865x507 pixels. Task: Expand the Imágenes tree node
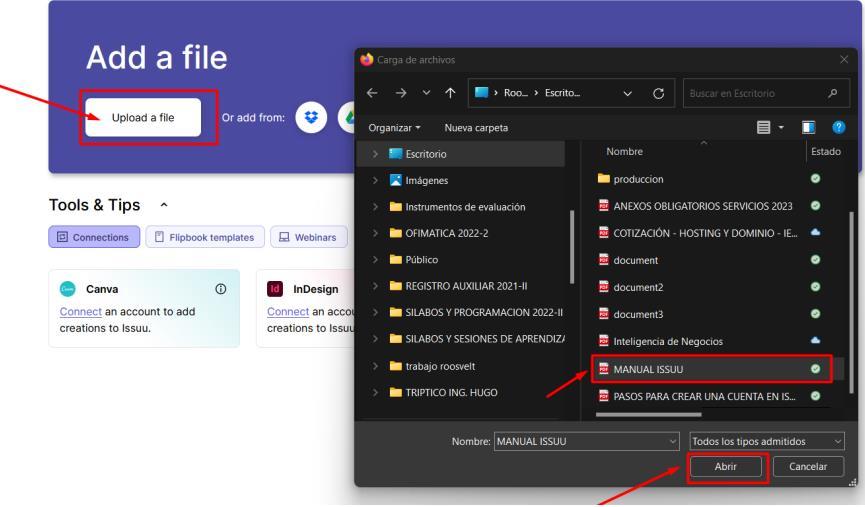(x=375, y=180)
